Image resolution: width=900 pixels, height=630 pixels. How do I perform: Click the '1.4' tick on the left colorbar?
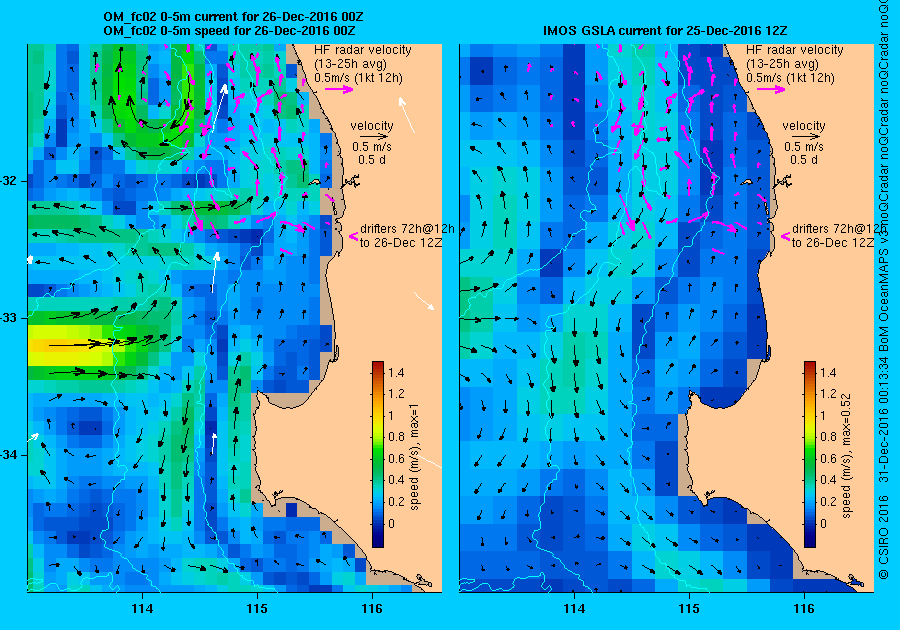click(396, 373)
